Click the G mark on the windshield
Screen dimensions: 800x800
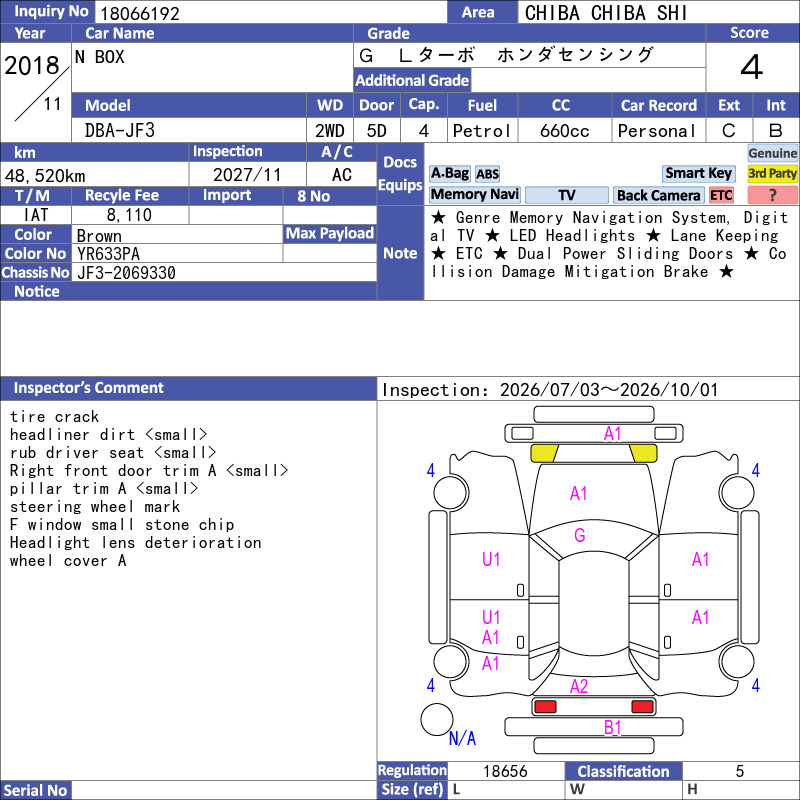click(580, 535)
